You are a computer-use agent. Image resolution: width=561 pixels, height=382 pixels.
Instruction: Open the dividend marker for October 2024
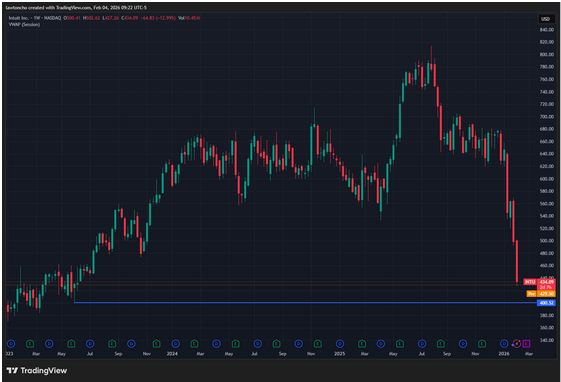(298, 344)
